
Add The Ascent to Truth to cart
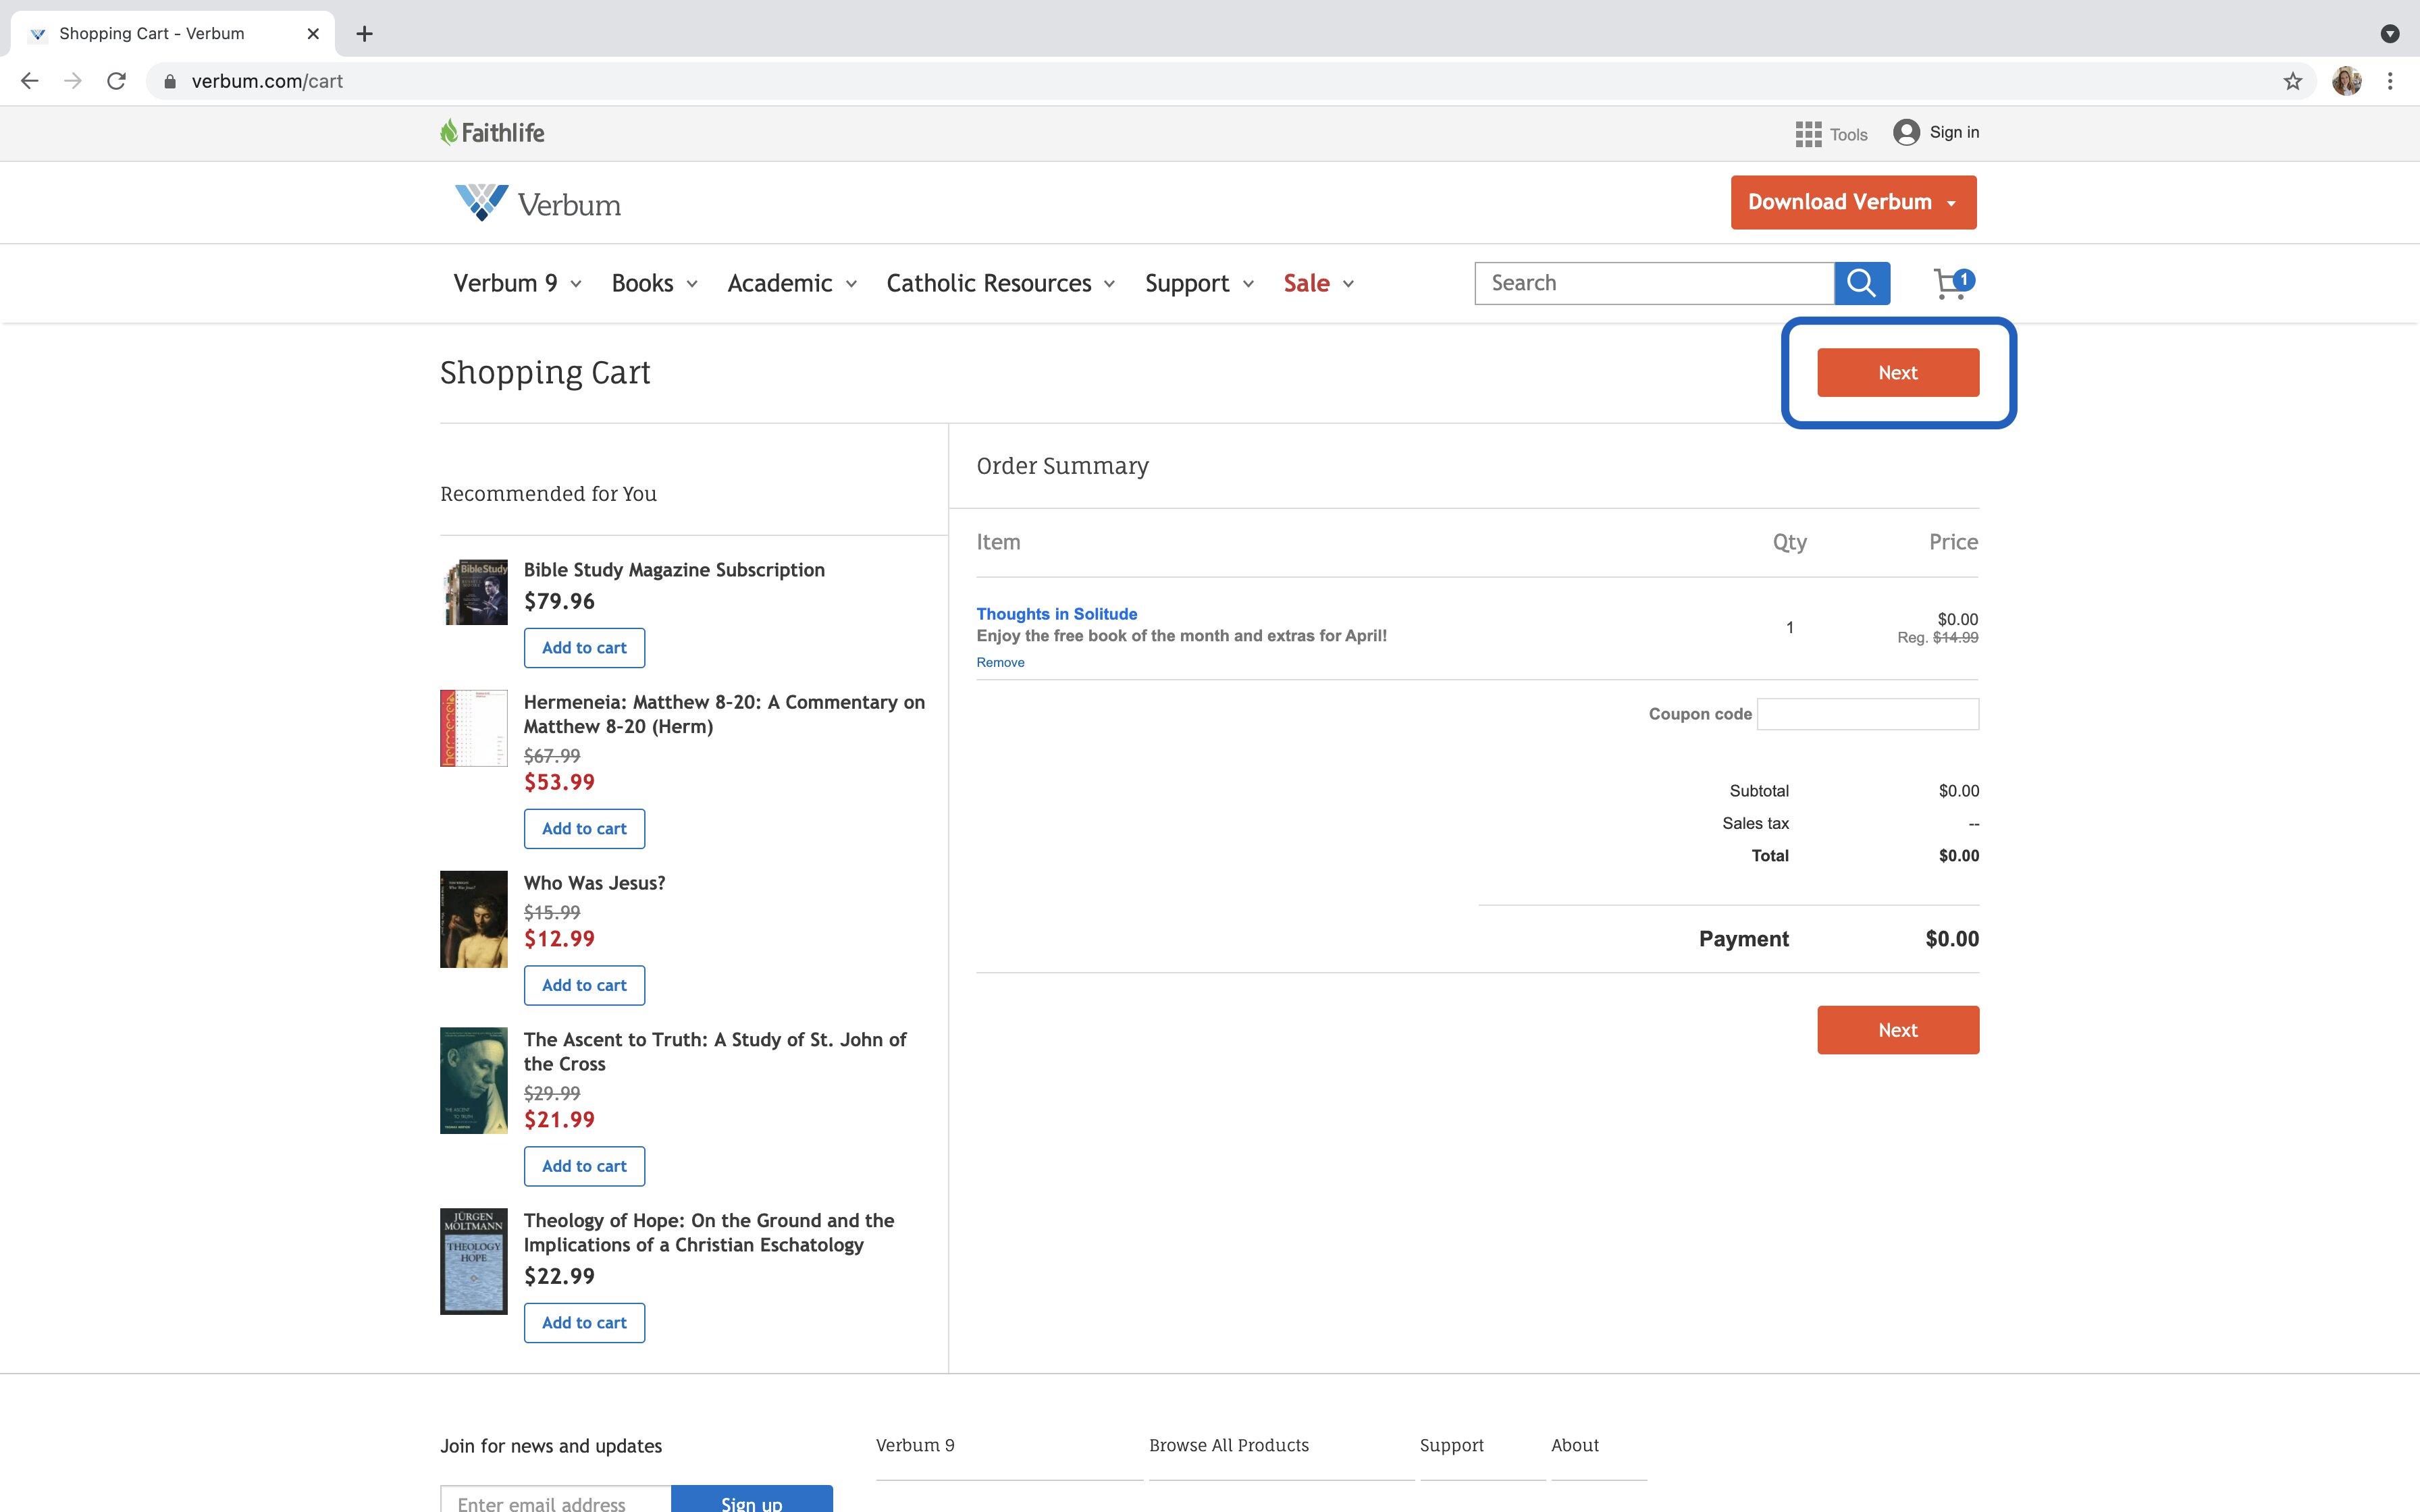click(584, 1166)
